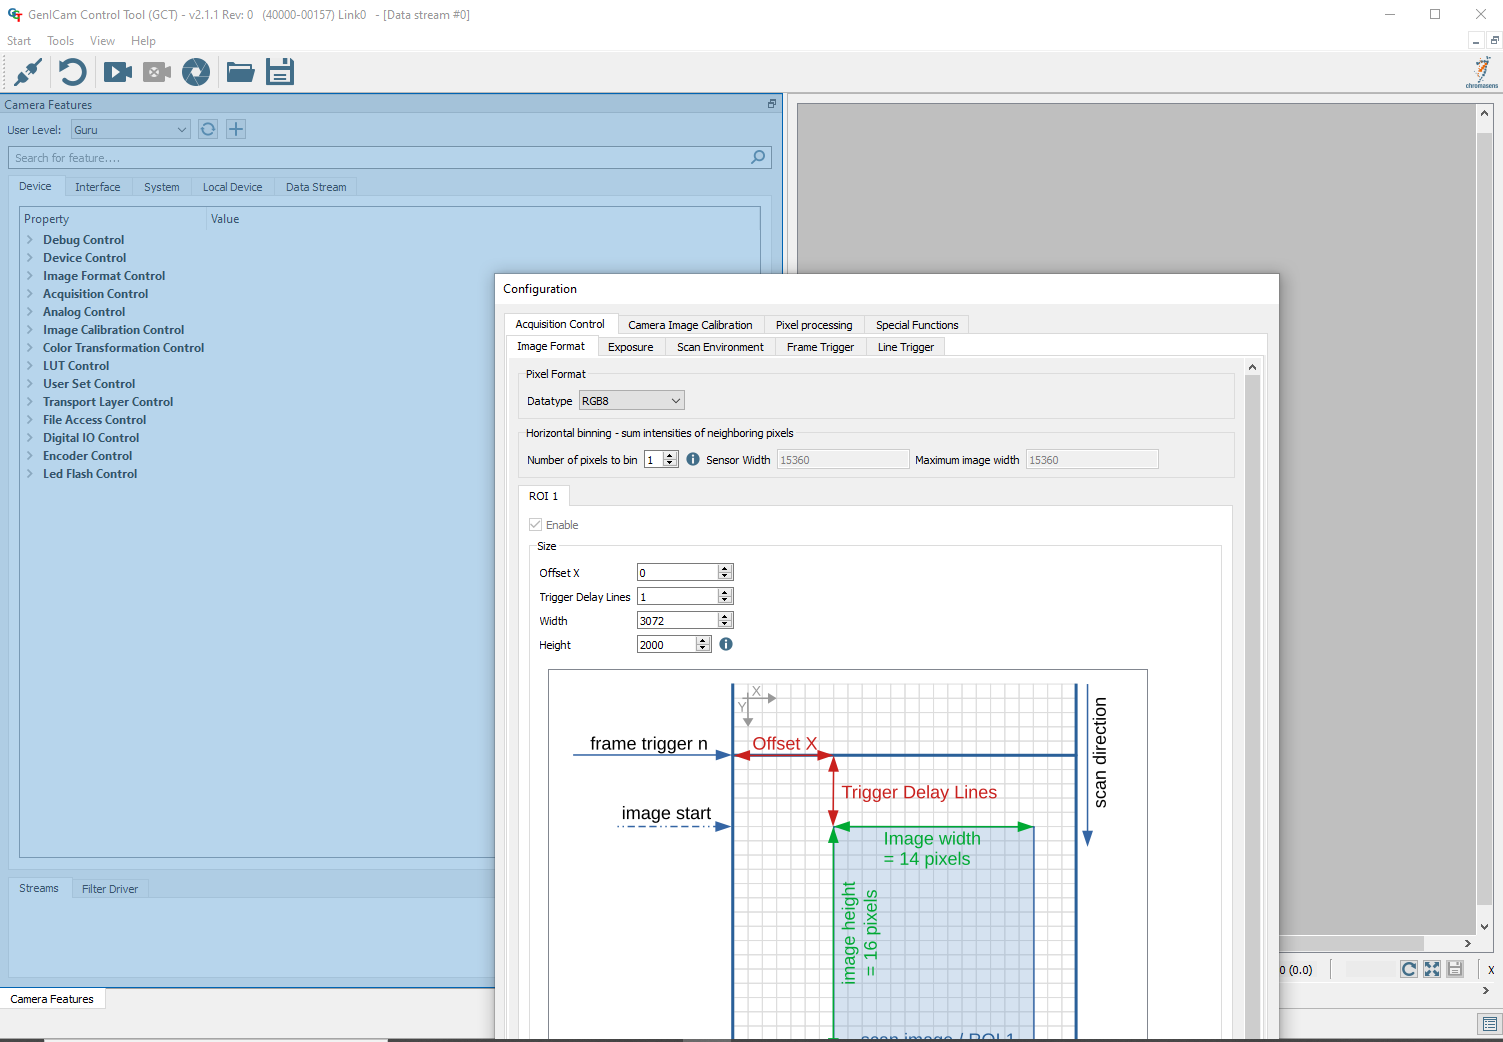Click the info icon next to binning spinner
The height and width of the screenshot is (1042, 1503).
click(693, 459)
